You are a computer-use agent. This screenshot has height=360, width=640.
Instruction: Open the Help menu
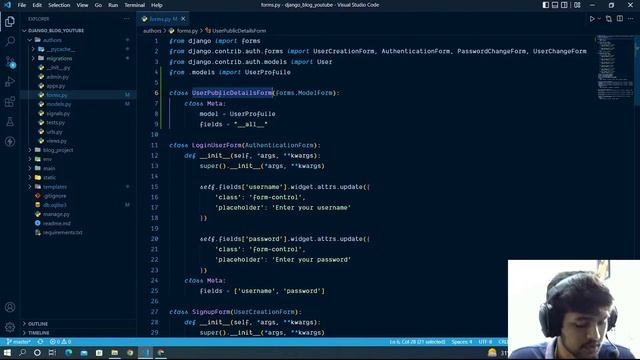(157, 5)
